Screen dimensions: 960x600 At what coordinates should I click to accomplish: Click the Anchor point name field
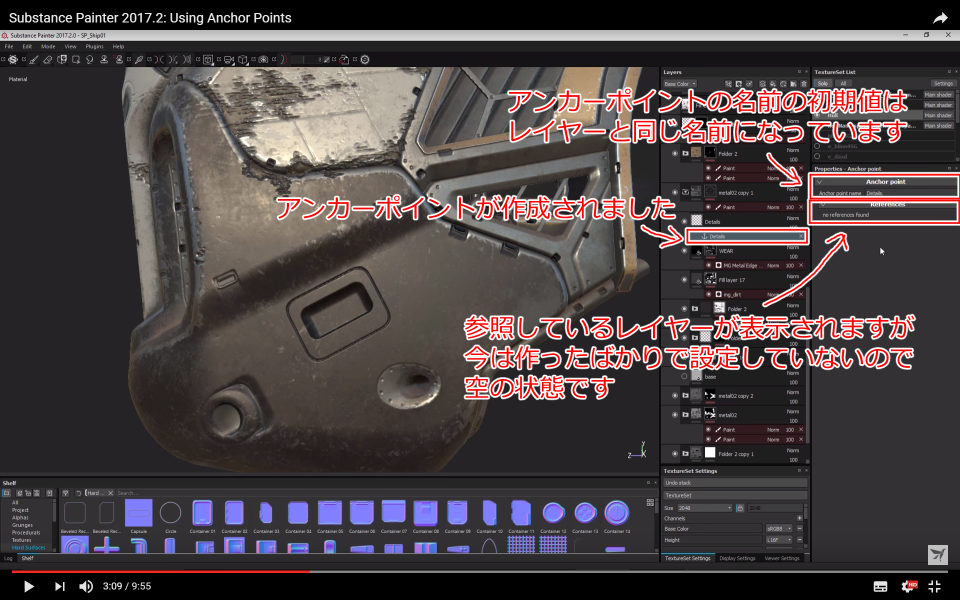[x=911, y=193]
